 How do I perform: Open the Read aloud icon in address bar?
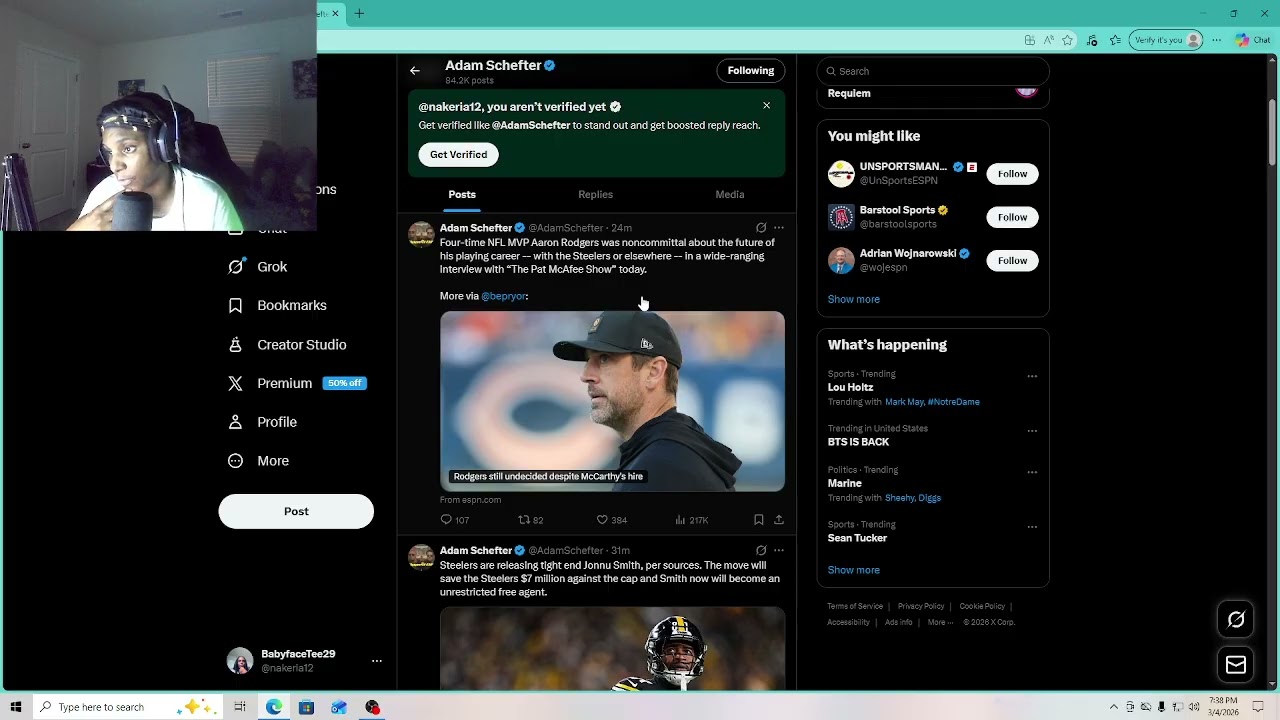tap(1049, 40)
